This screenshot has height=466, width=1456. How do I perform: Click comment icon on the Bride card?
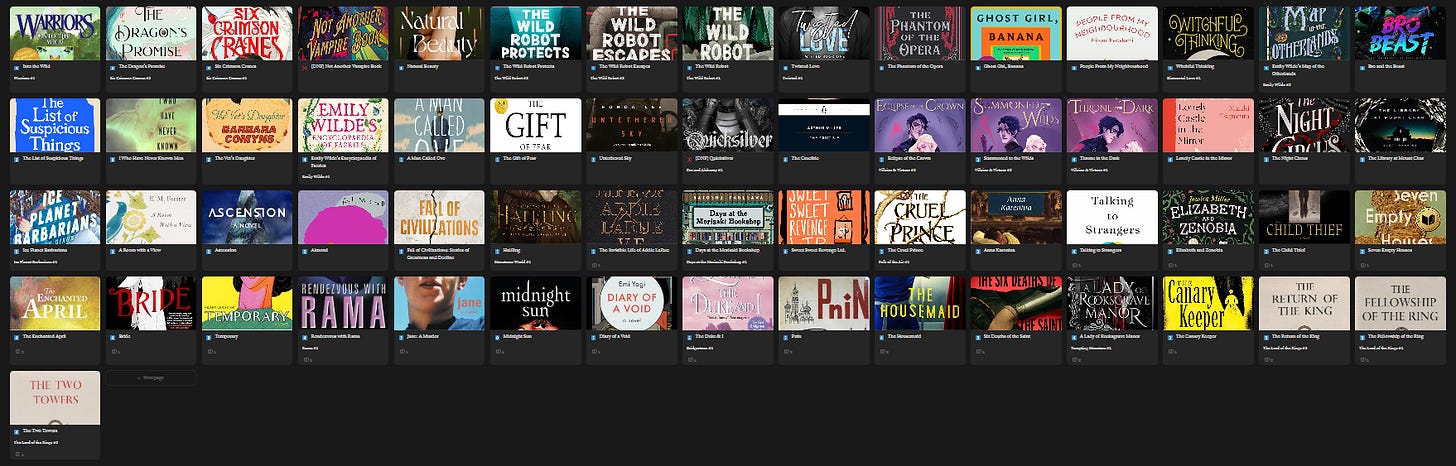(x=115, y=351)
